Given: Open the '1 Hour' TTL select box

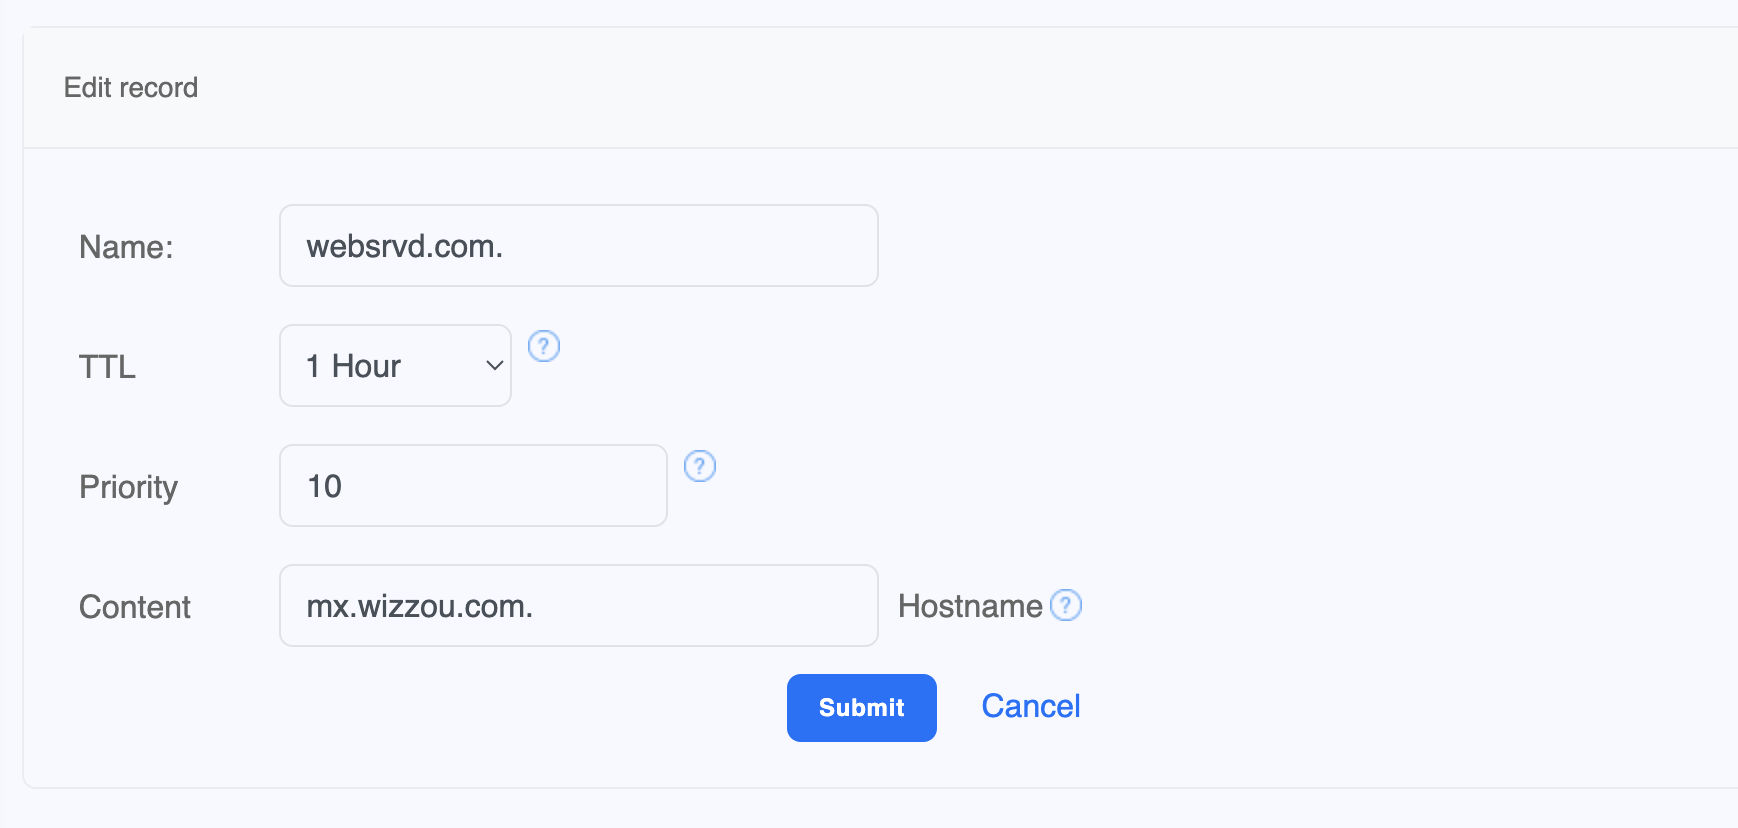Looking at the screenshot, I should 395,366.
